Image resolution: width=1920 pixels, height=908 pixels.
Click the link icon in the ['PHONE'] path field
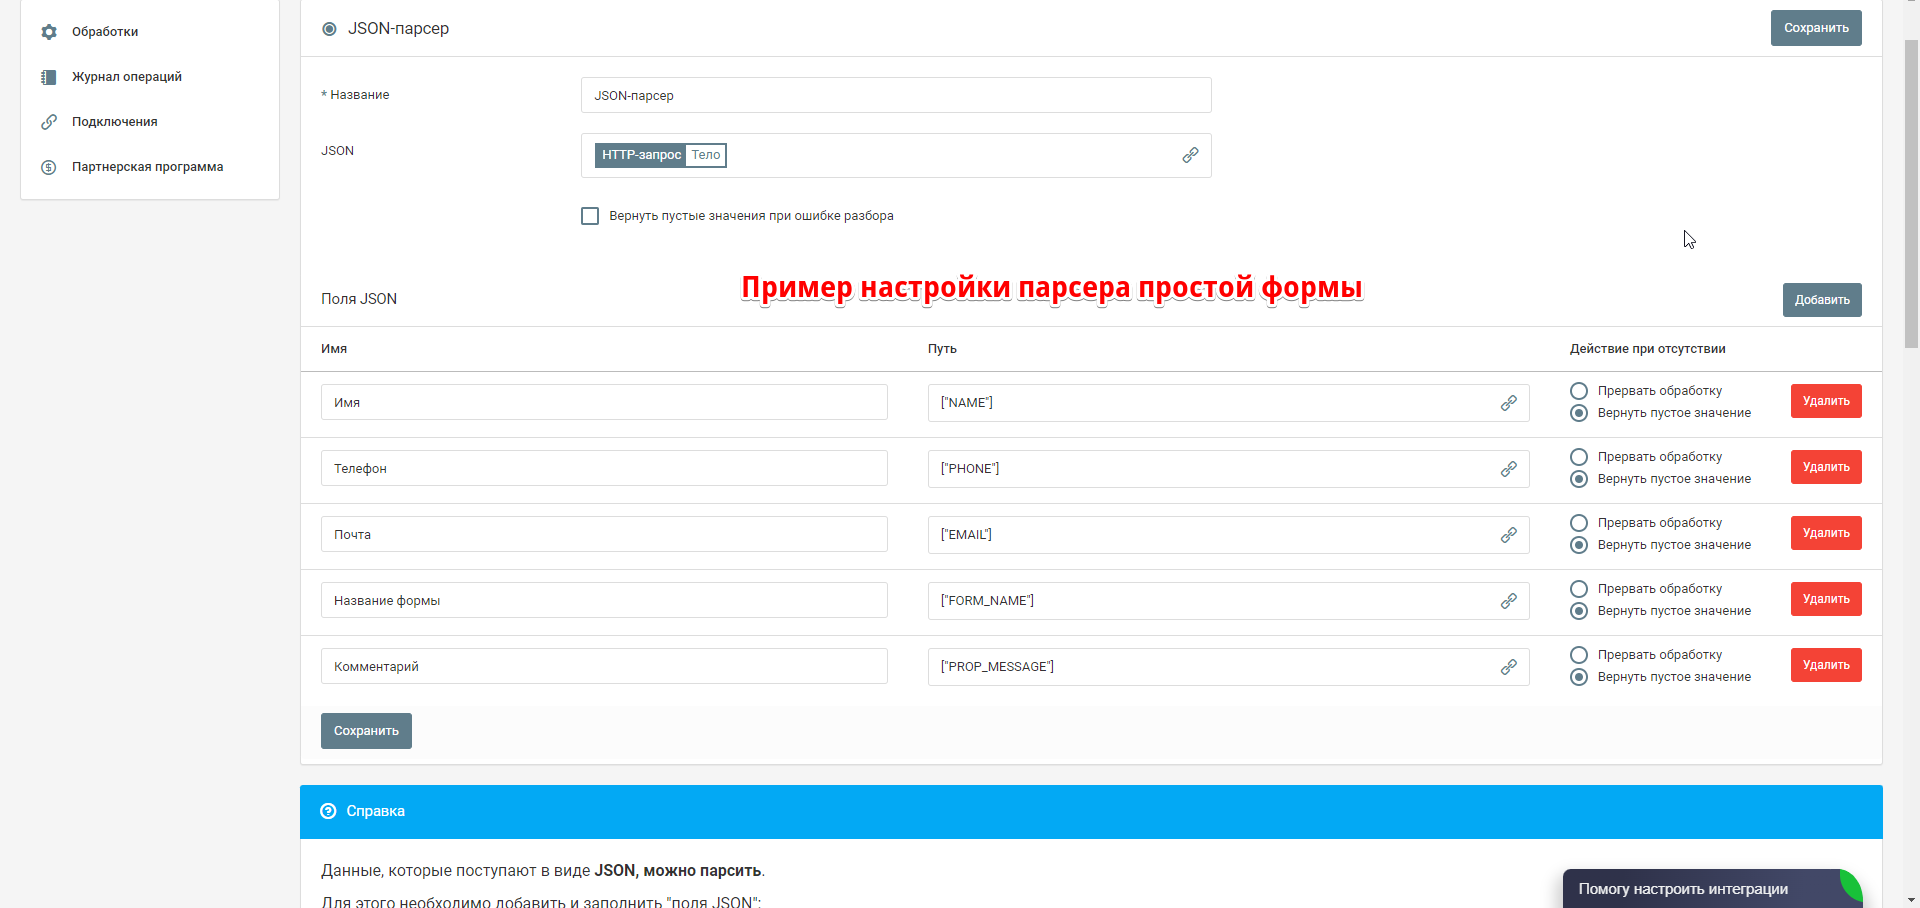coord(1508,469)
